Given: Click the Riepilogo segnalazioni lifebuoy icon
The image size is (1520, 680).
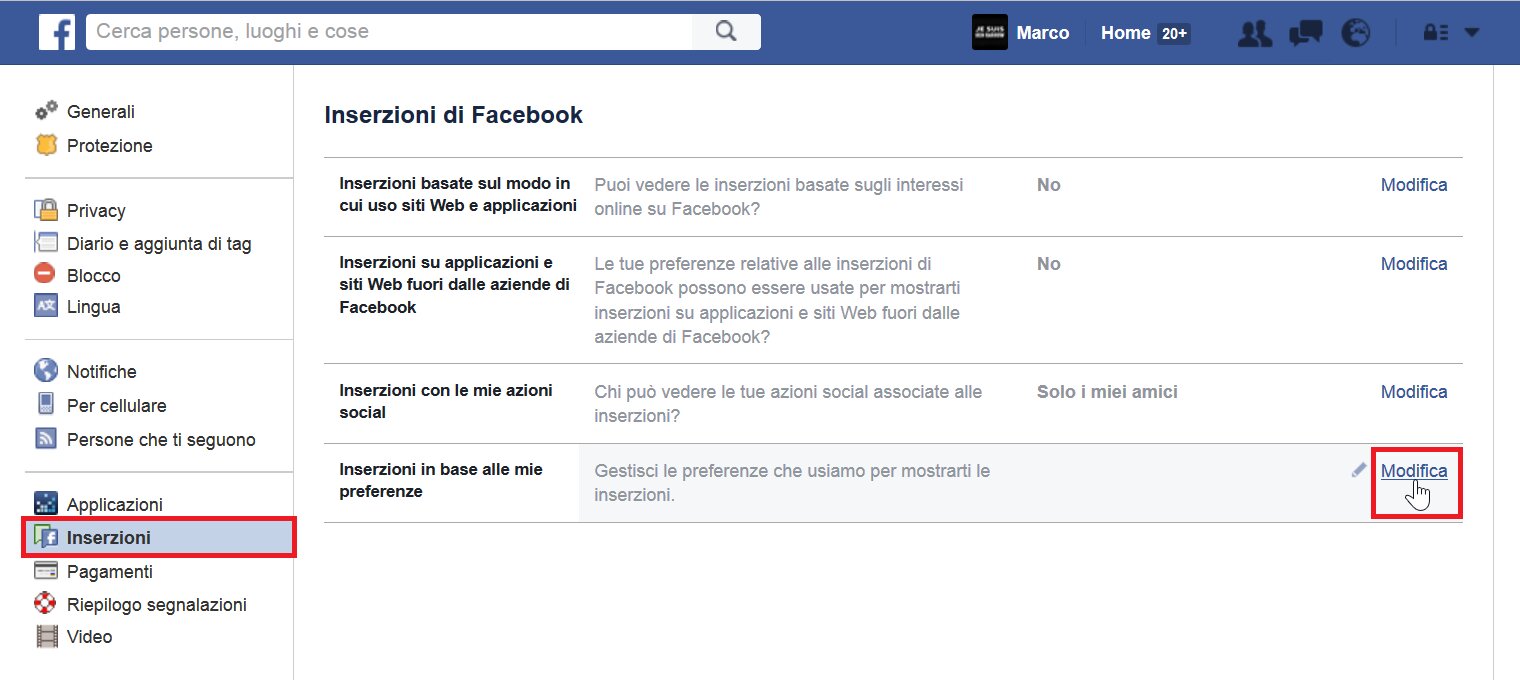Looking at the screenshot, I should click(x=46, y=604).
